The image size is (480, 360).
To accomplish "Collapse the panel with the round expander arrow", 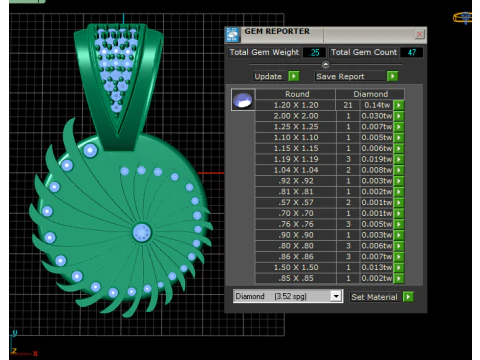I will pyautogui.click(x=326, y=64).
